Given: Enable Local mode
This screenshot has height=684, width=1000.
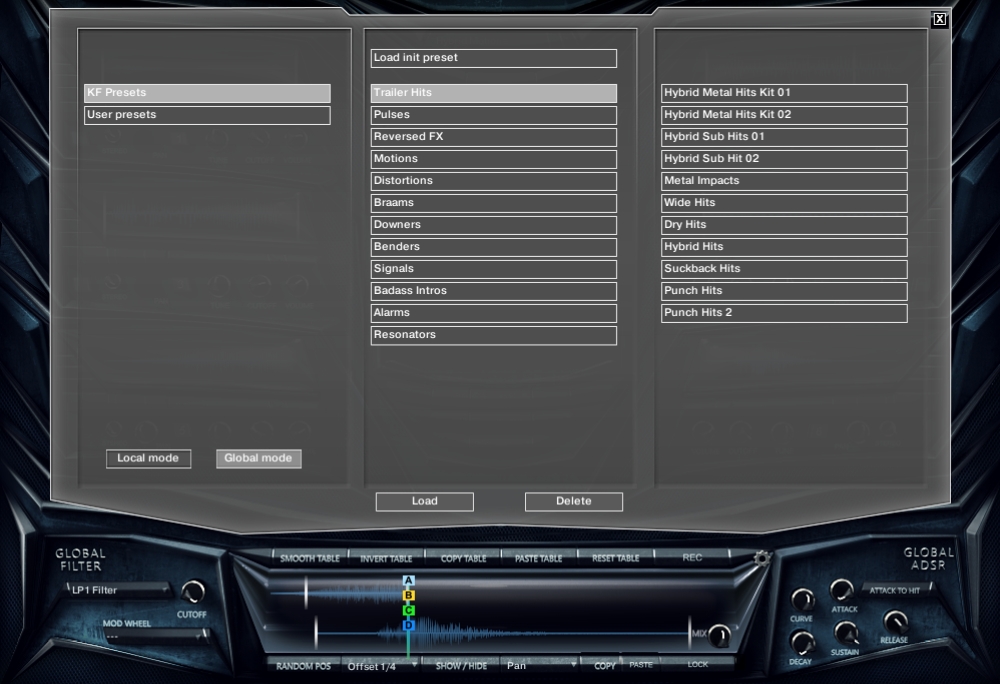Looking at the screenshot, I should (x=148, y=459).
